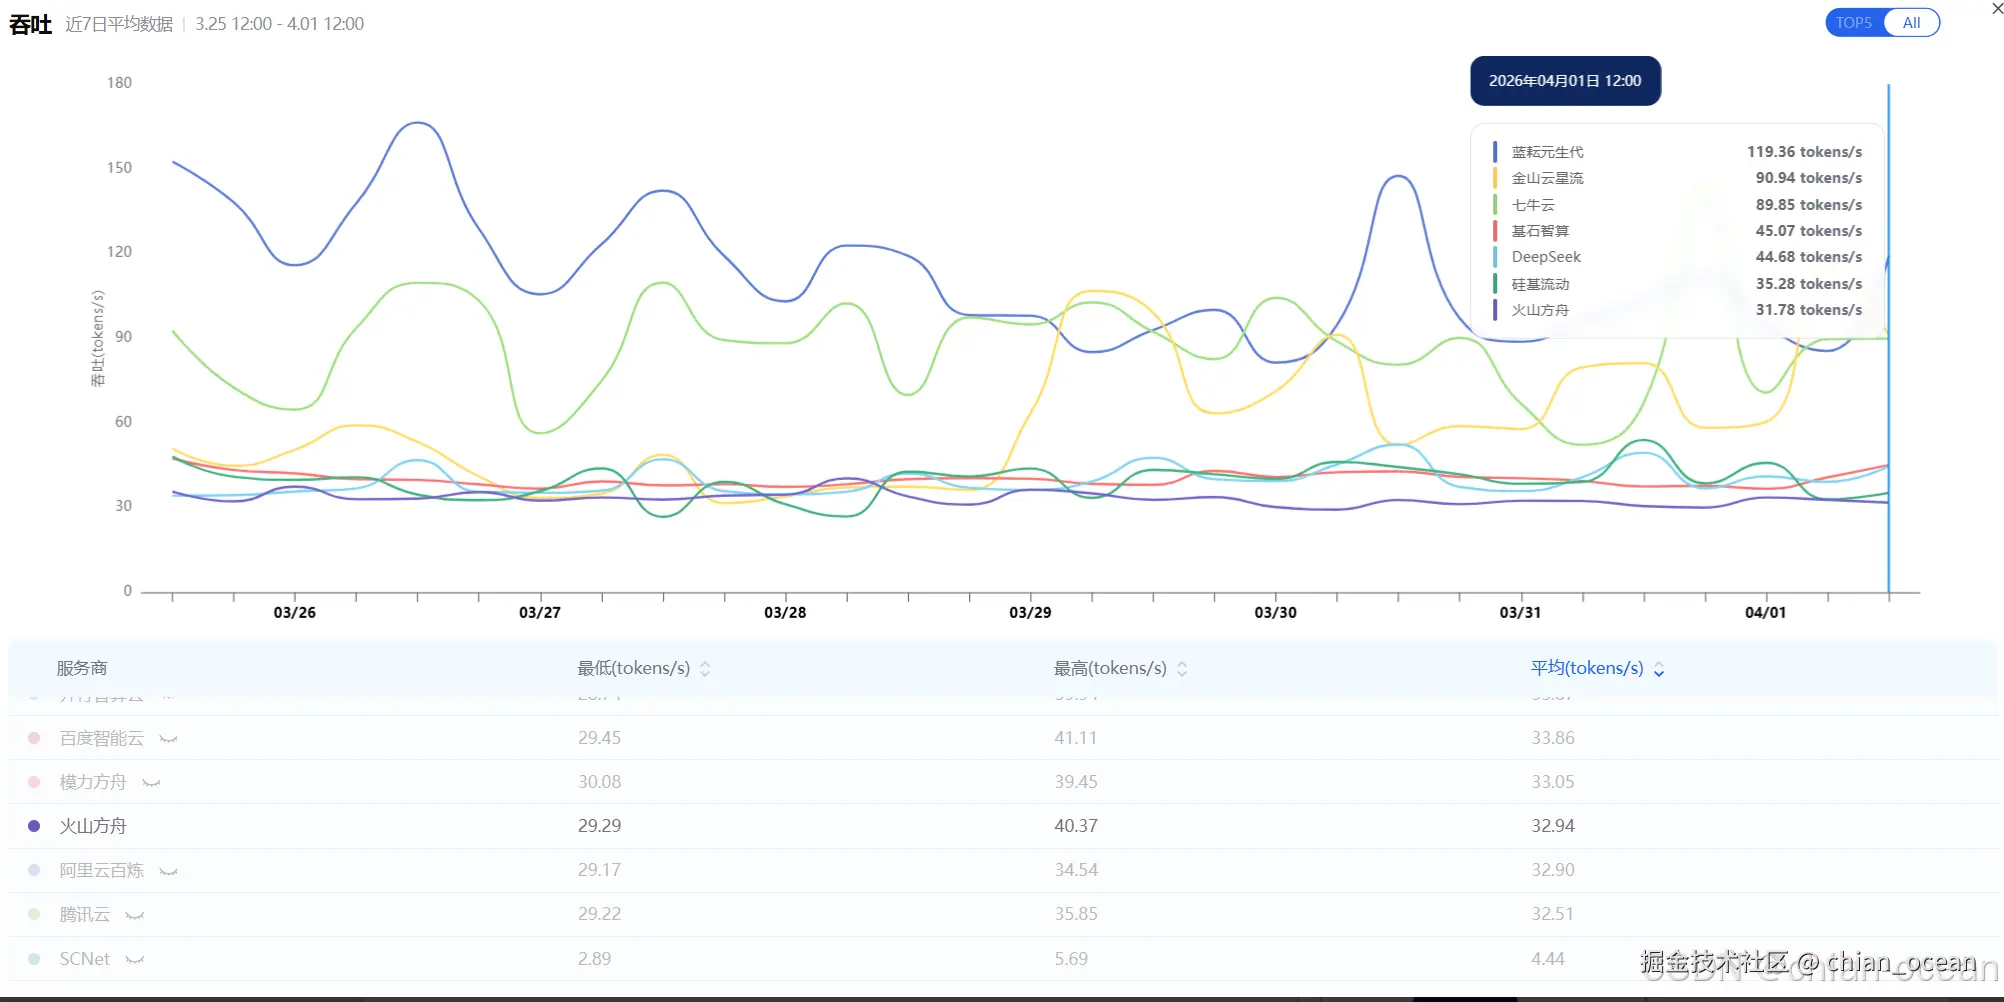Select the 模力方舟 provider row name

click(x=93, y=782)
